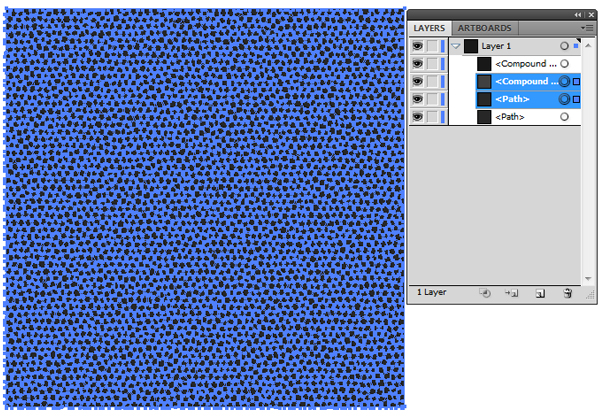Click the Make/Release Clipping Mask icon
The width and height of the screenshot is (600, 416).
[x=485, y=293]
